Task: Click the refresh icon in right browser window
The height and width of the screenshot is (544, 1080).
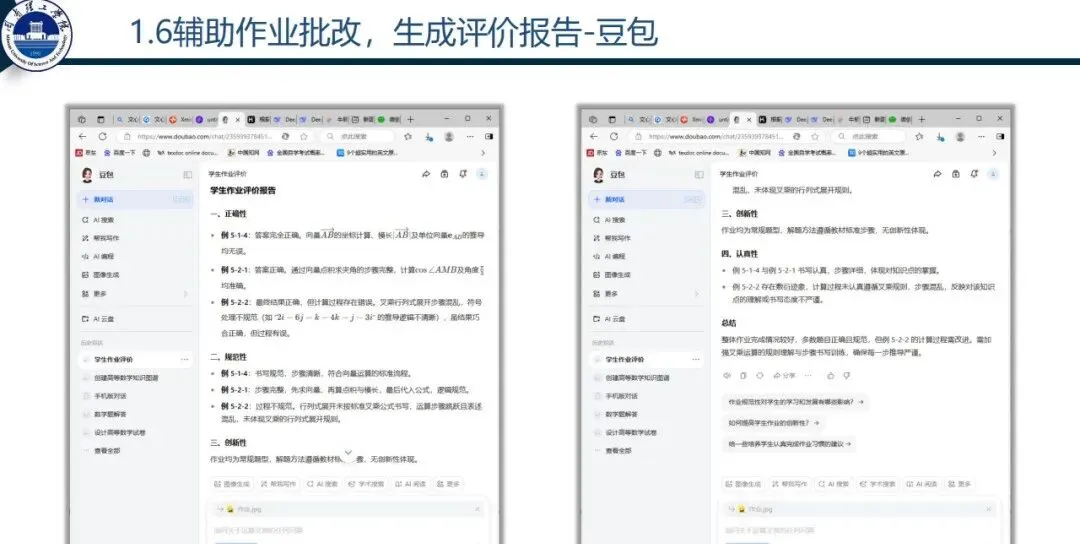Action: 614,136
